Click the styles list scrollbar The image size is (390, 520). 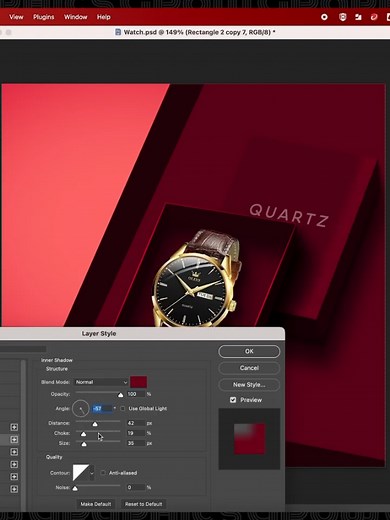point(23,435)
